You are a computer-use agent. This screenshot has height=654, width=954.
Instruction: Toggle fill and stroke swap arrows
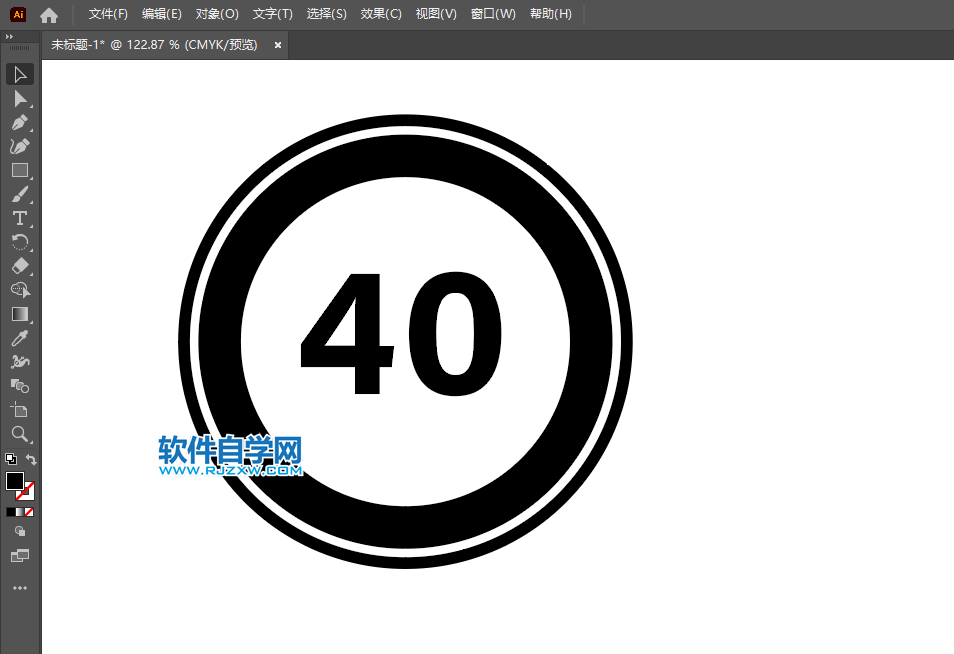31,456
